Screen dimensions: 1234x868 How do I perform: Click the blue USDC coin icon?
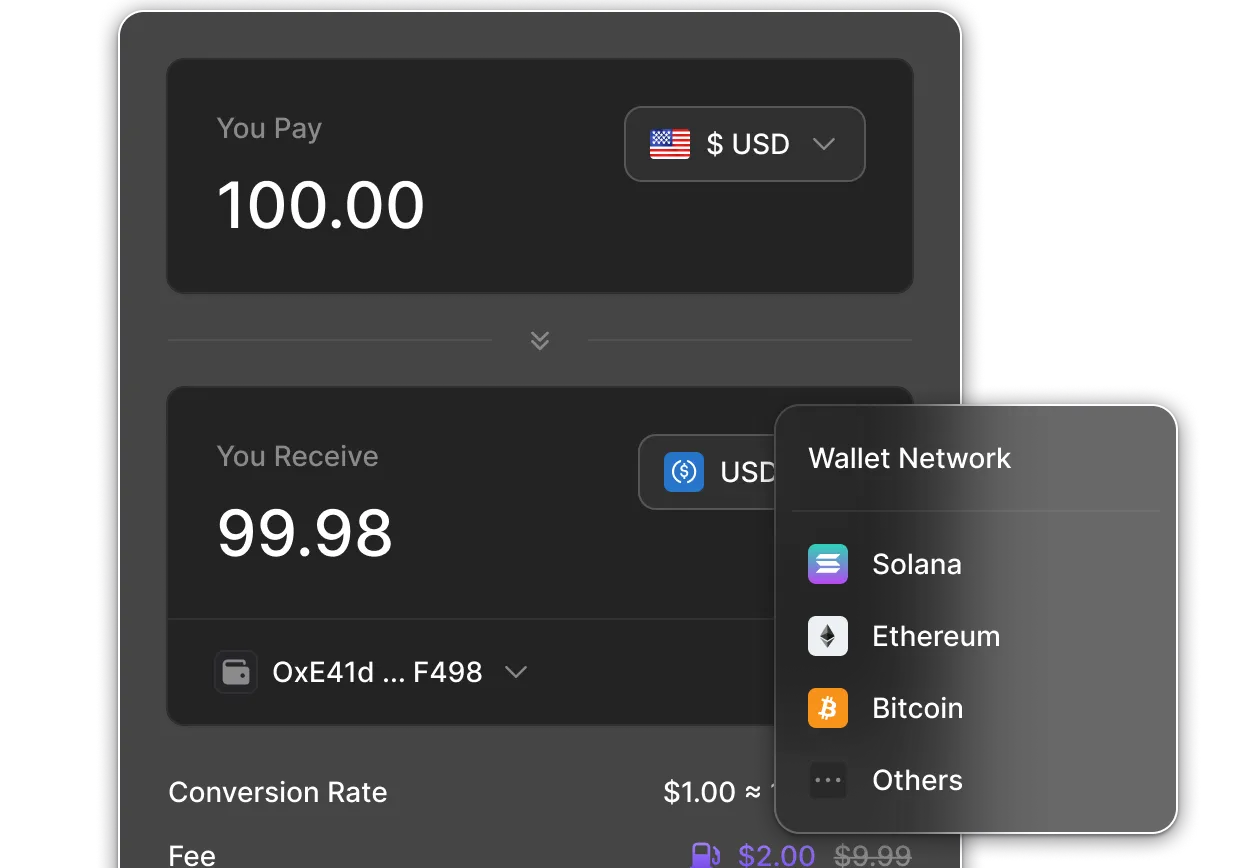(x=684, y=471)
